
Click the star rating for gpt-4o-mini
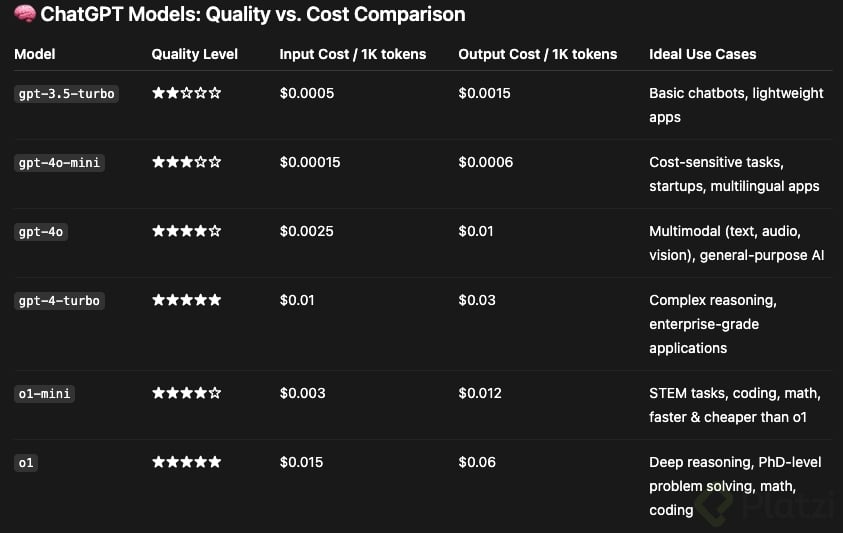187,162
